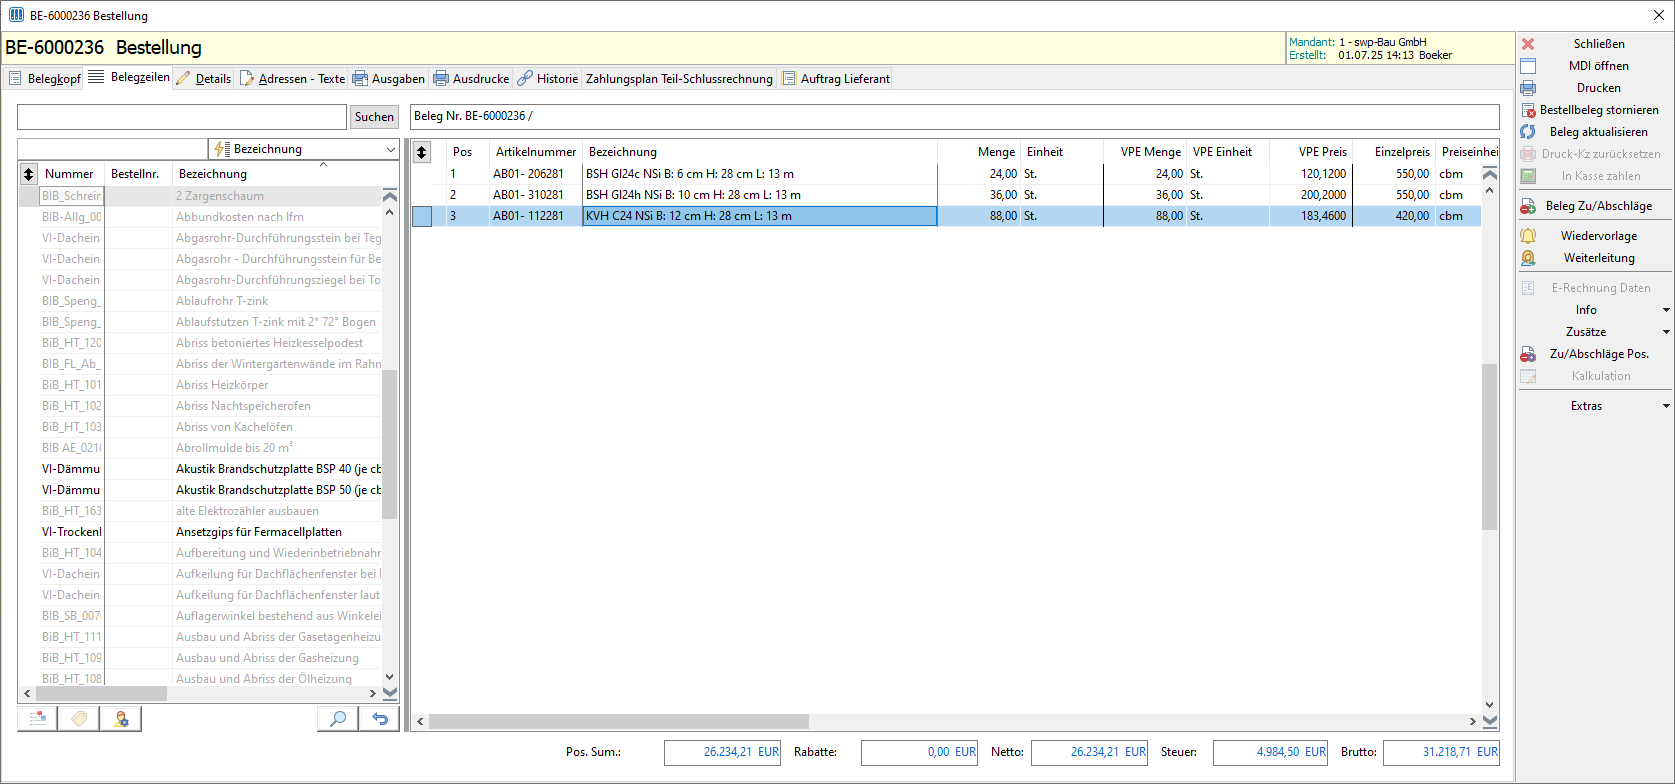Click the Pos. Sum. field

click(722, 752)
